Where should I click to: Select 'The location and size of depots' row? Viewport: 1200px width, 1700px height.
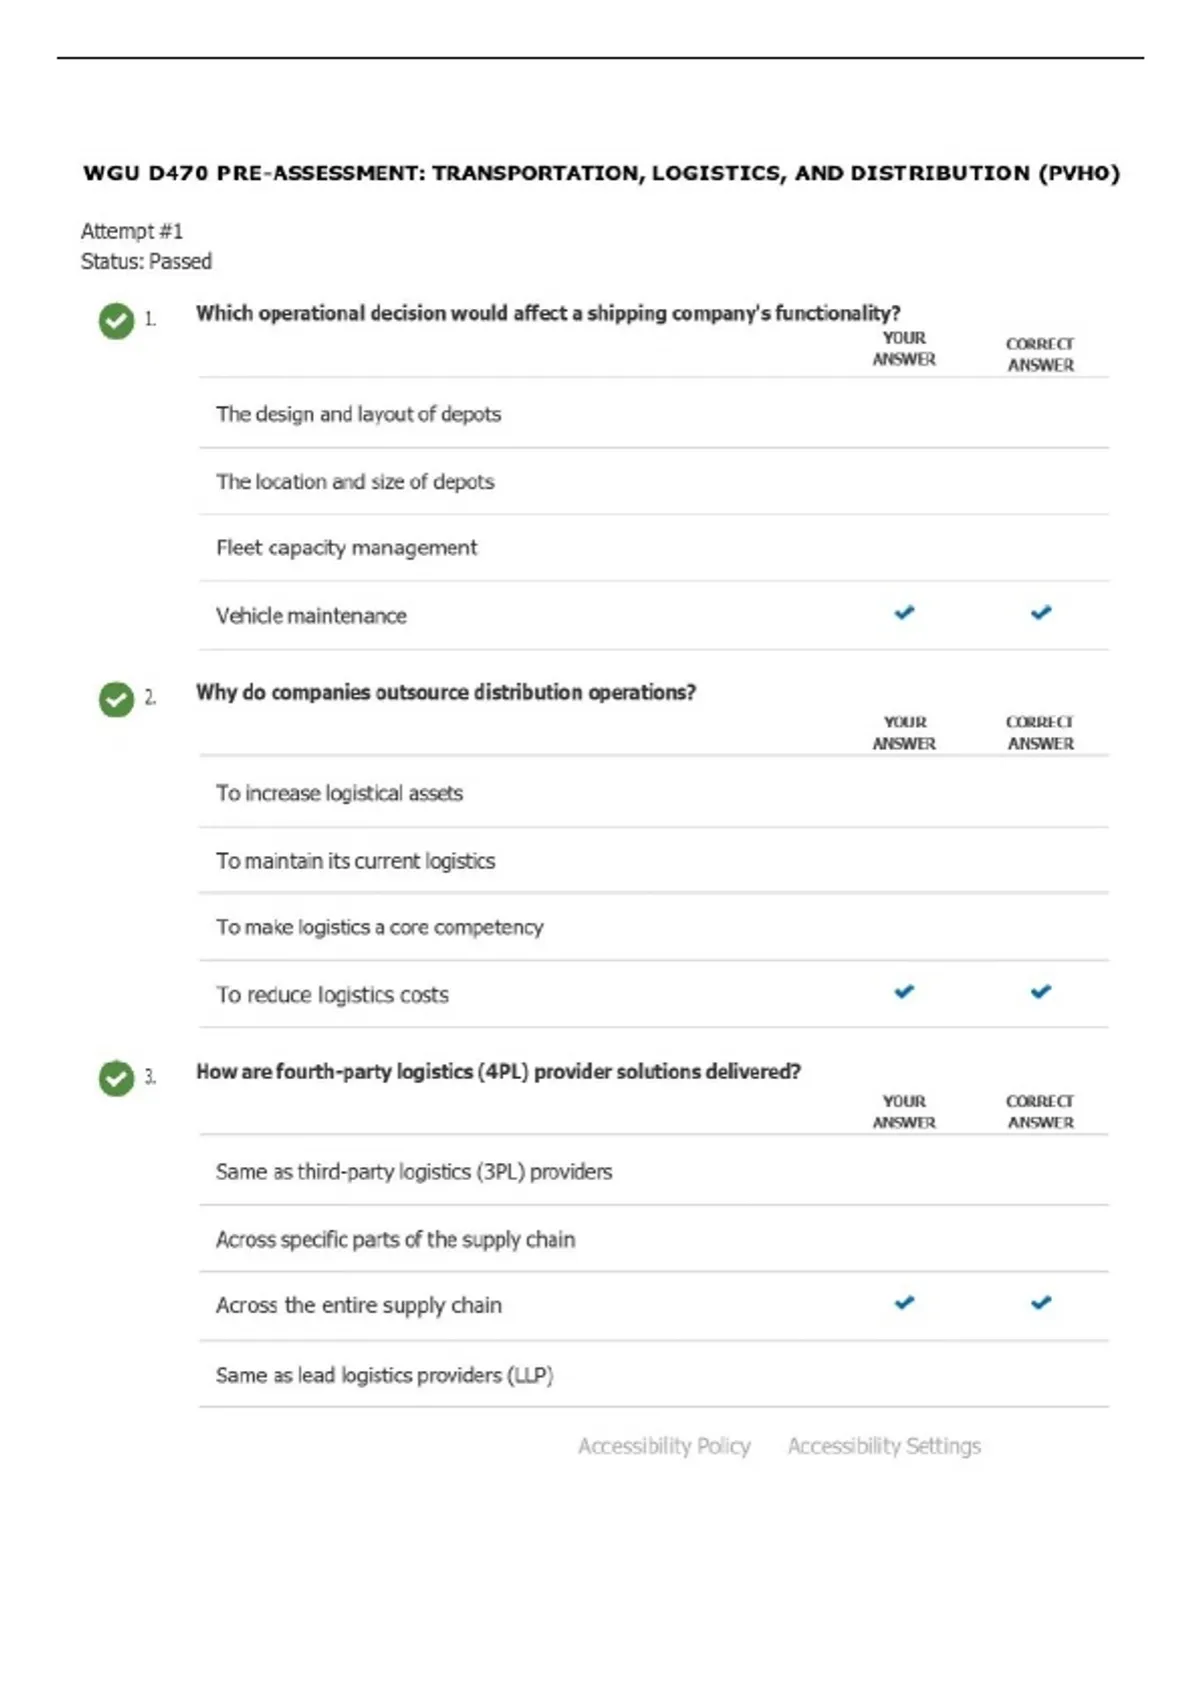654,482
